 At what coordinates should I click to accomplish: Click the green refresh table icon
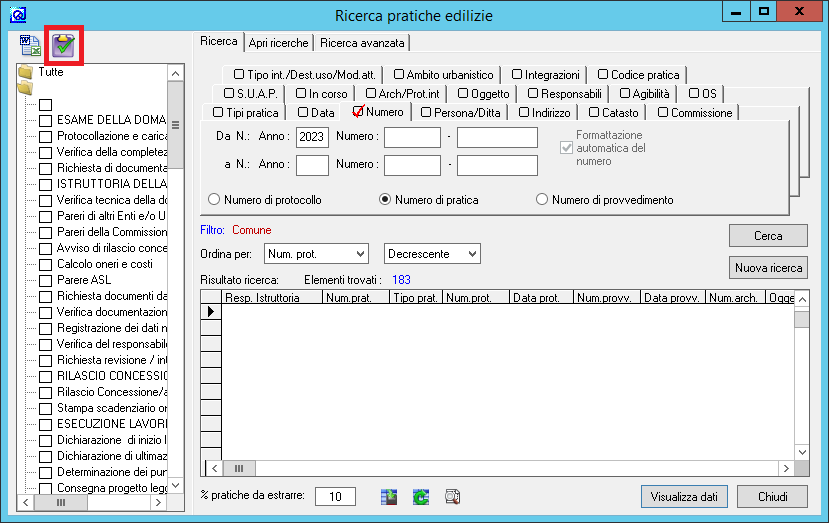point(420,496)
